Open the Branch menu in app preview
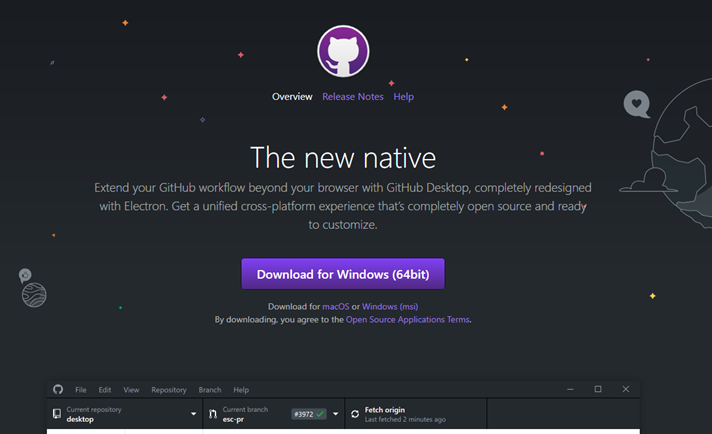Image resolution: width=712 pixels, height=434 pixels. click(x=210, y=390)
